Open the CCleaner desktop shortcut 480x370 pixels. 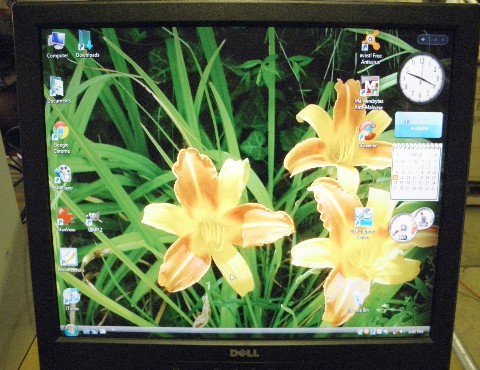click(x=367, y=134)
